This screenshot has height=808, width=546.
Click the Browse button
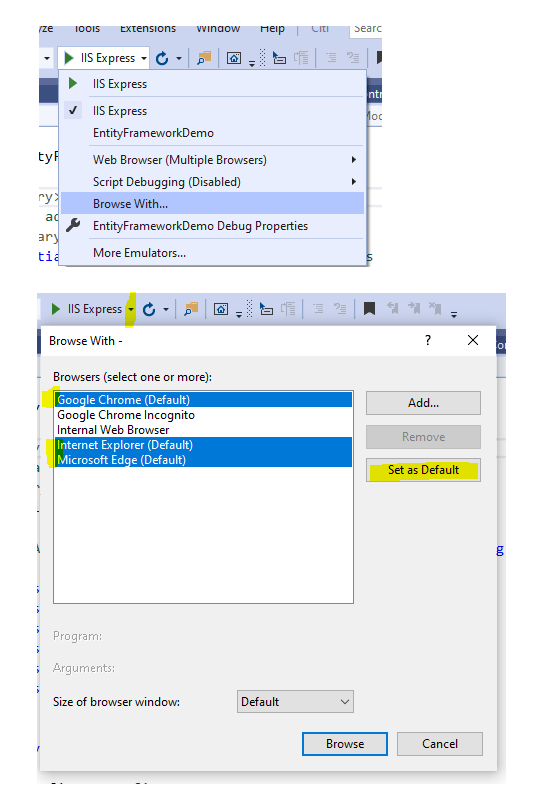click(x=345, y=744)
